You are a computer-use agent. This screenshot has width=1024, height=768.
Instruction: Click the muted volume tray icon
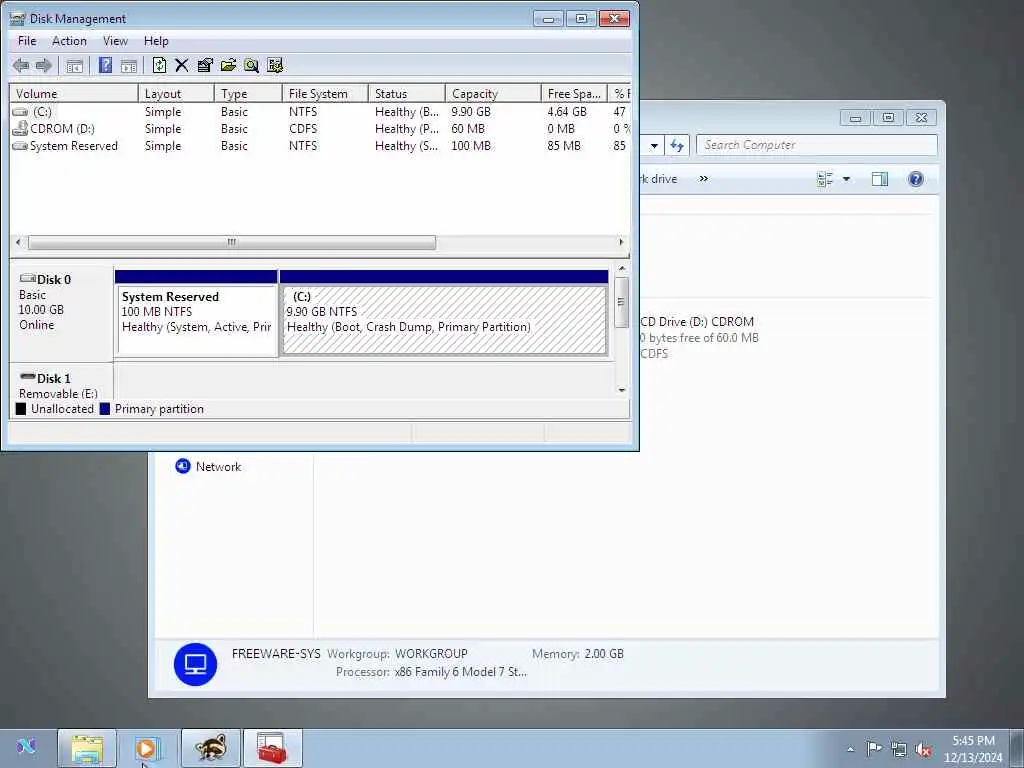(x=923, y=749)
